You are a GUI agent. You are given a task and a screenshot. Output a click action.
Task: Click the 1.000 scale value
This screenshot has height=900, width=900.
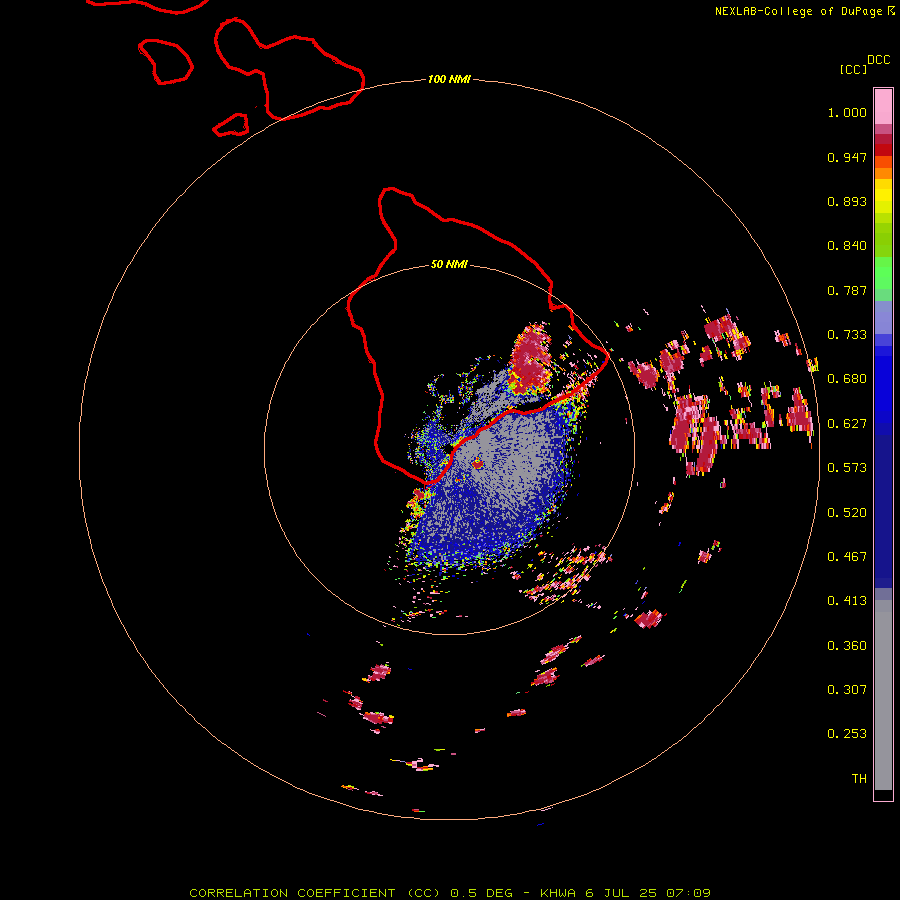point(847,112)
